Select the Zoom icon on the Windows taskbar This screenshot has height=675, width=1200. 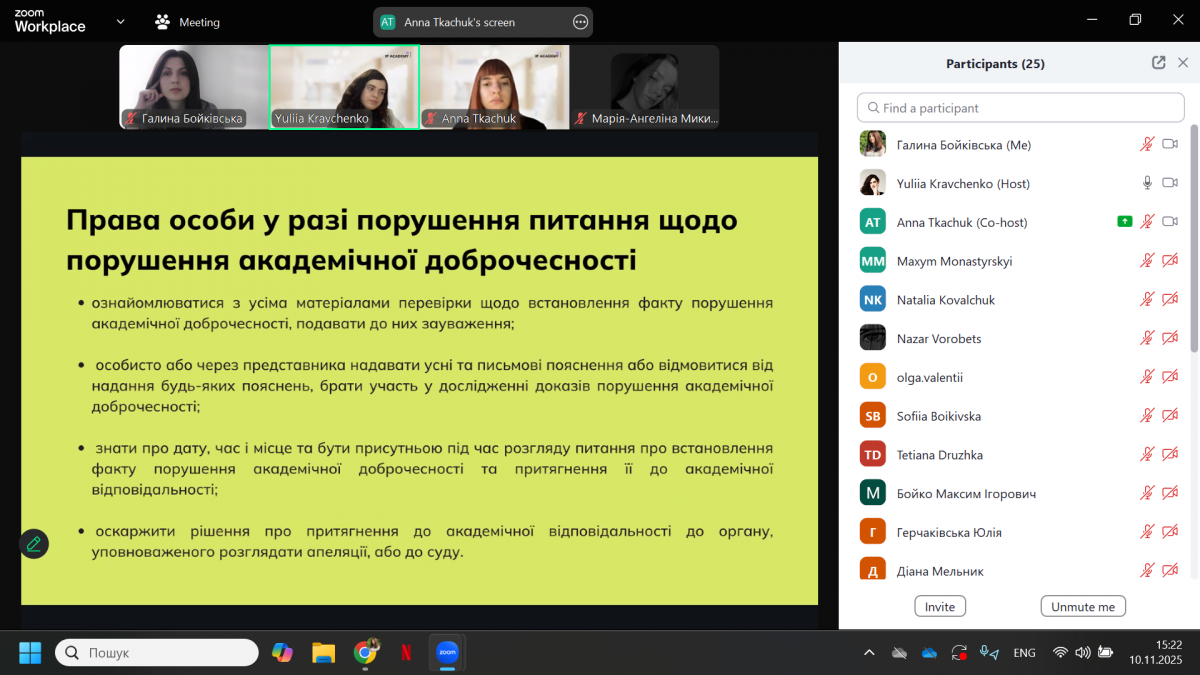pos(446,652)
